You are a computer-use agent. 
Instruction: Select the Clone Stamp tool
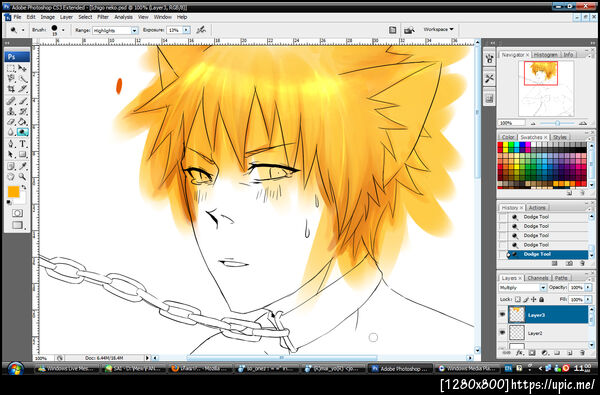tap(11, 112)
